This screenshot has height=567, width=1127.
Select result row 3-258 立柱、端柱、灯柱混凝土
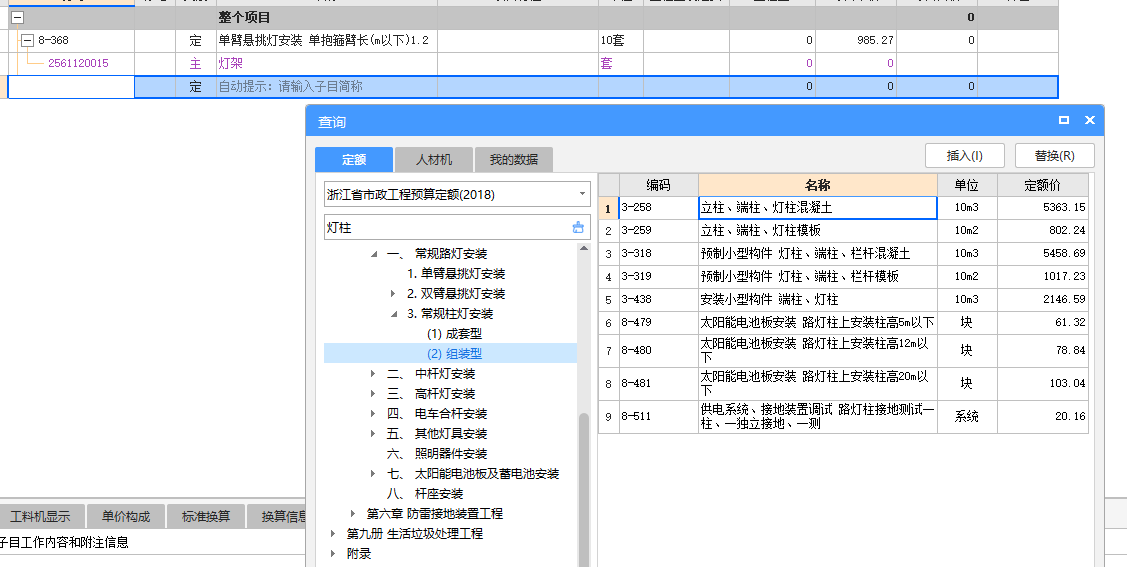(844, 208)
